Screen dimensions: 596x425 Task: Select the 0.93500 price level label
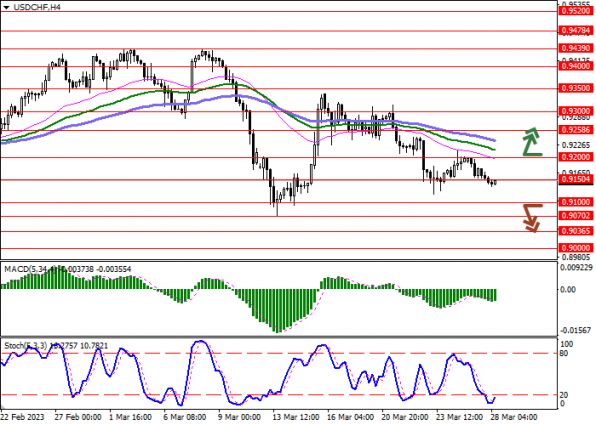(576, 88)
